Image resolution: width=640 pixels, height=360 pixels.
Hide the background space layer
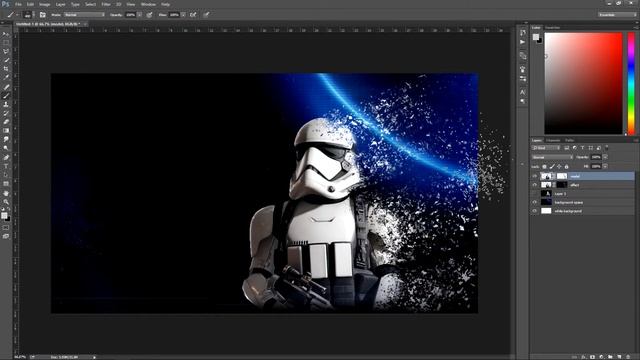pos(535,202)
